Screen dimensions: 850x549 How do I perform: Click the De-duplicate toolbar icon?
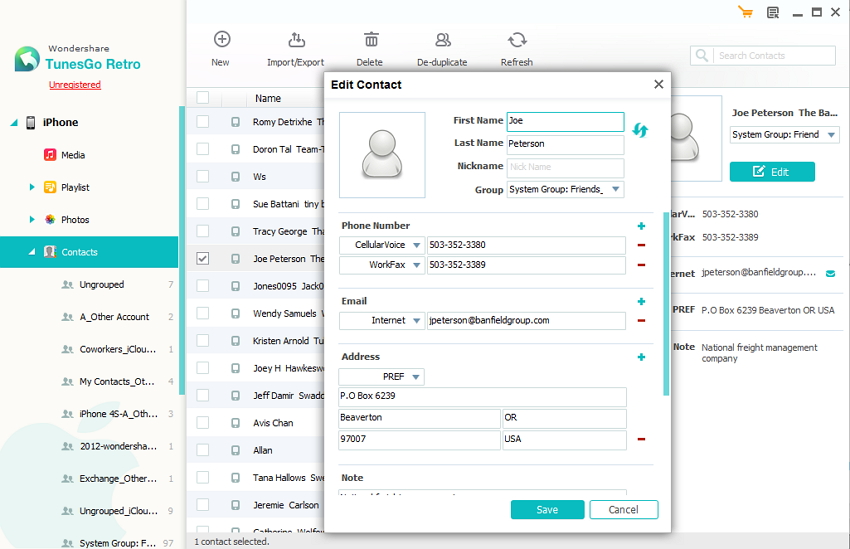pyautogui.click(x=442, y=40)
